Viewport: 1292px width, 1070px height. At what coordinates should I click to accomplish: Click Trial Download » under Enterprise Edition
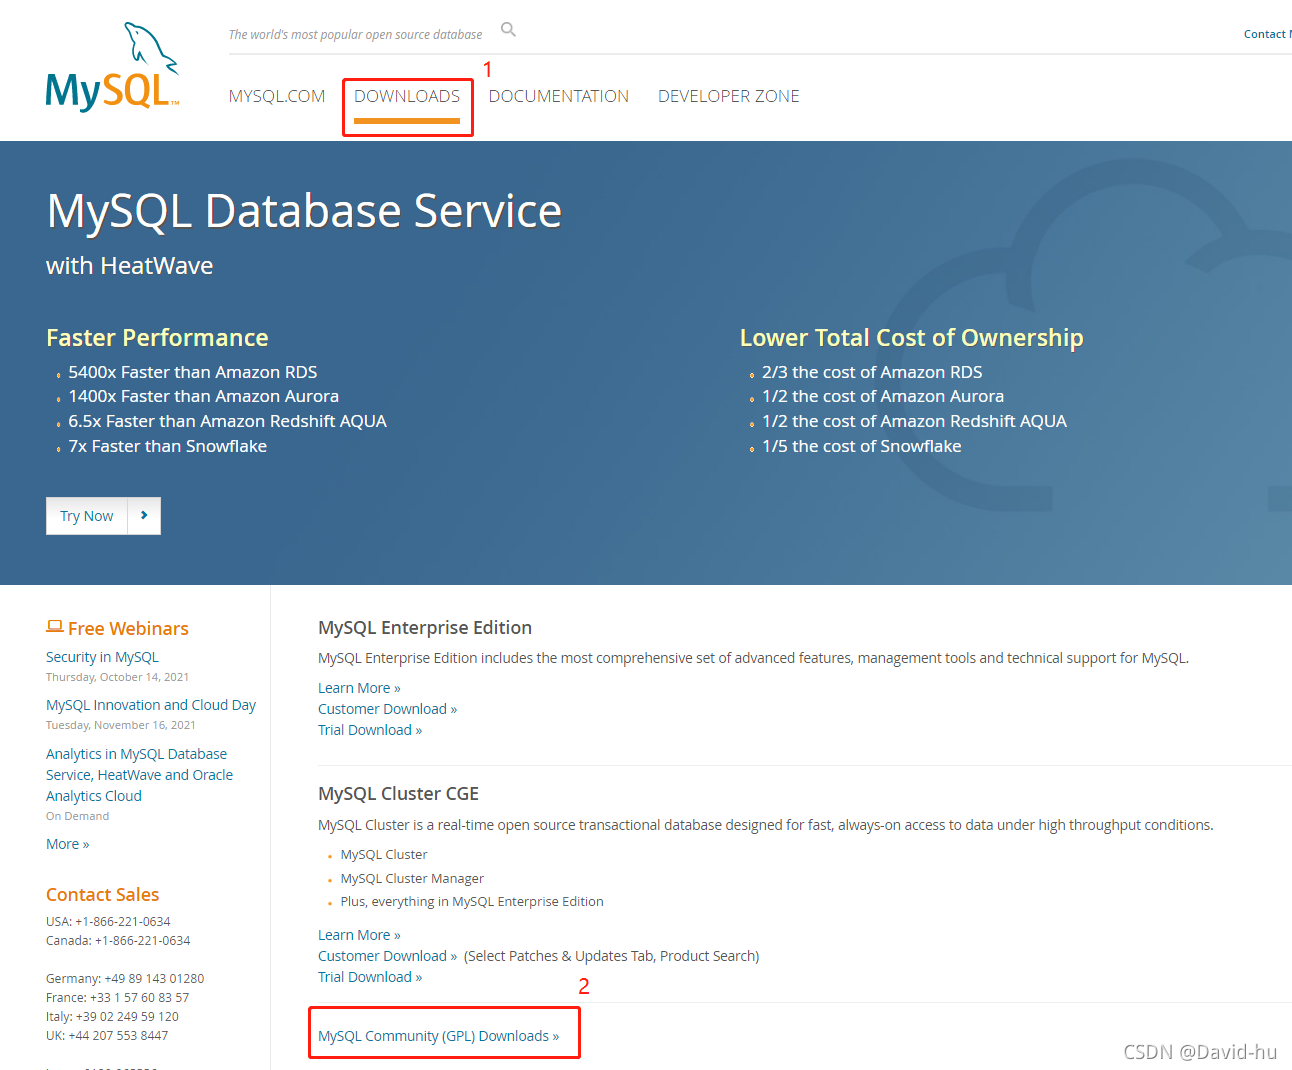coord(370,730)
